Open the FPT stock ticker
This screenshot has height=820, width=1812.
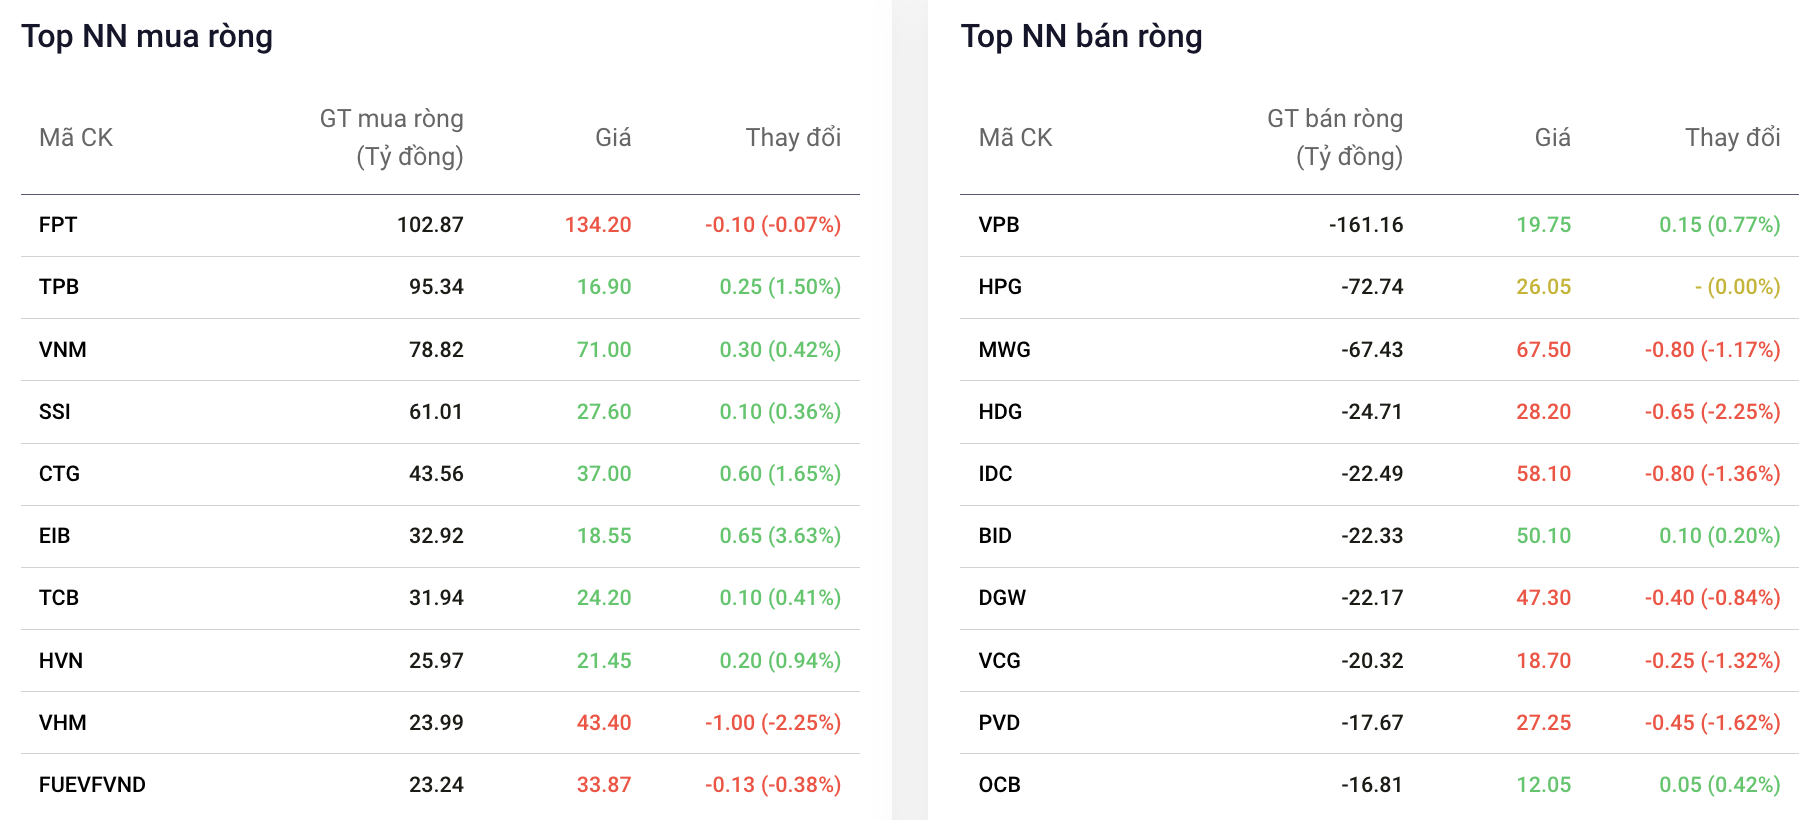click(x=58, y=225)
